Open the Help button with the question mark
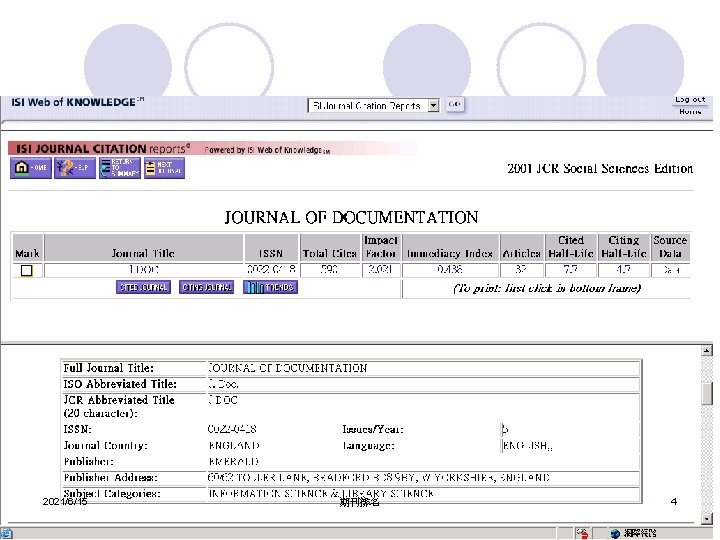720x540 pixels. 75,168
